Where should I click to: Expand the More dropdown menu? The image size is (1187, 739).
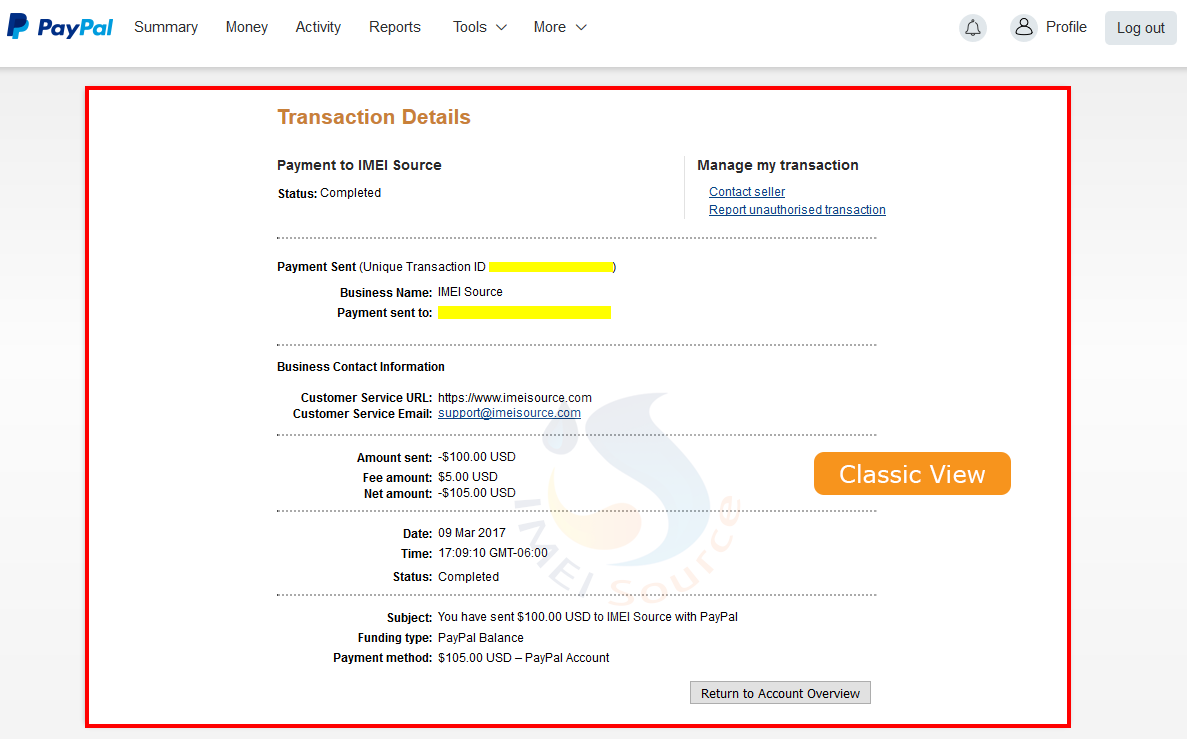[560, 27]
